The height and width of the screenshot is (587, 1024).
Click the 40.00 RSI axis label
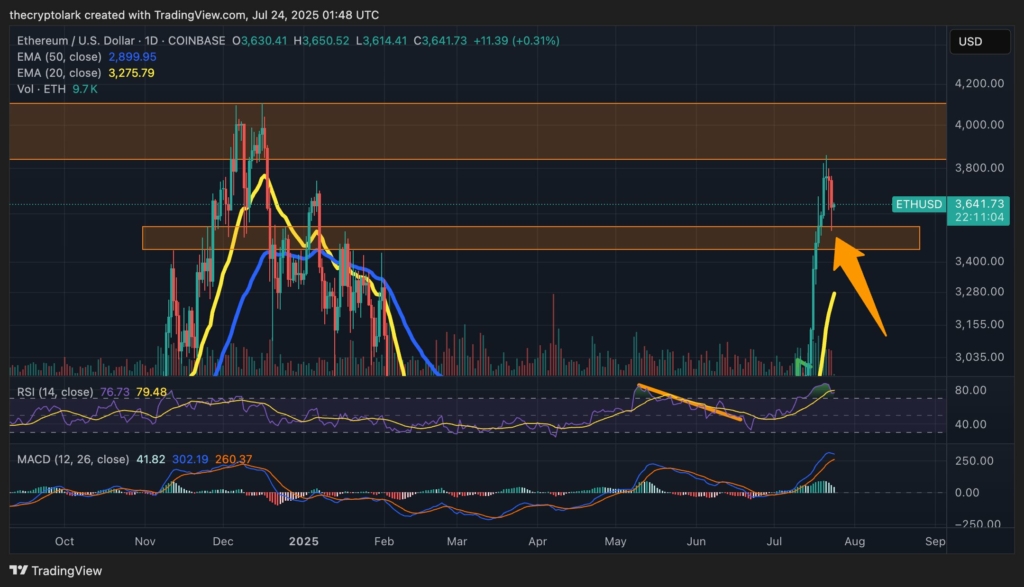click(x=970, y=424)
